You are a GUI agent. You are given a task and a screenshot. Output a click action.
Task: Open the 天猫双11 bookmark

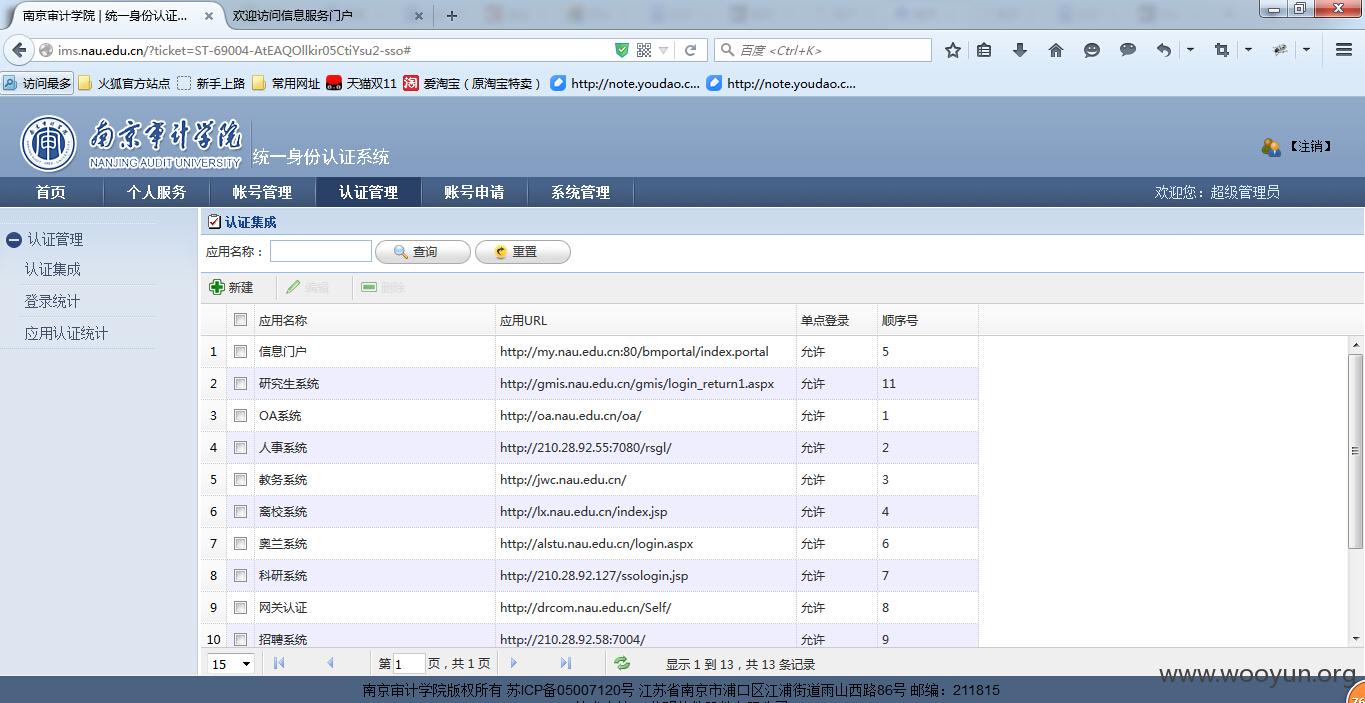362,84
